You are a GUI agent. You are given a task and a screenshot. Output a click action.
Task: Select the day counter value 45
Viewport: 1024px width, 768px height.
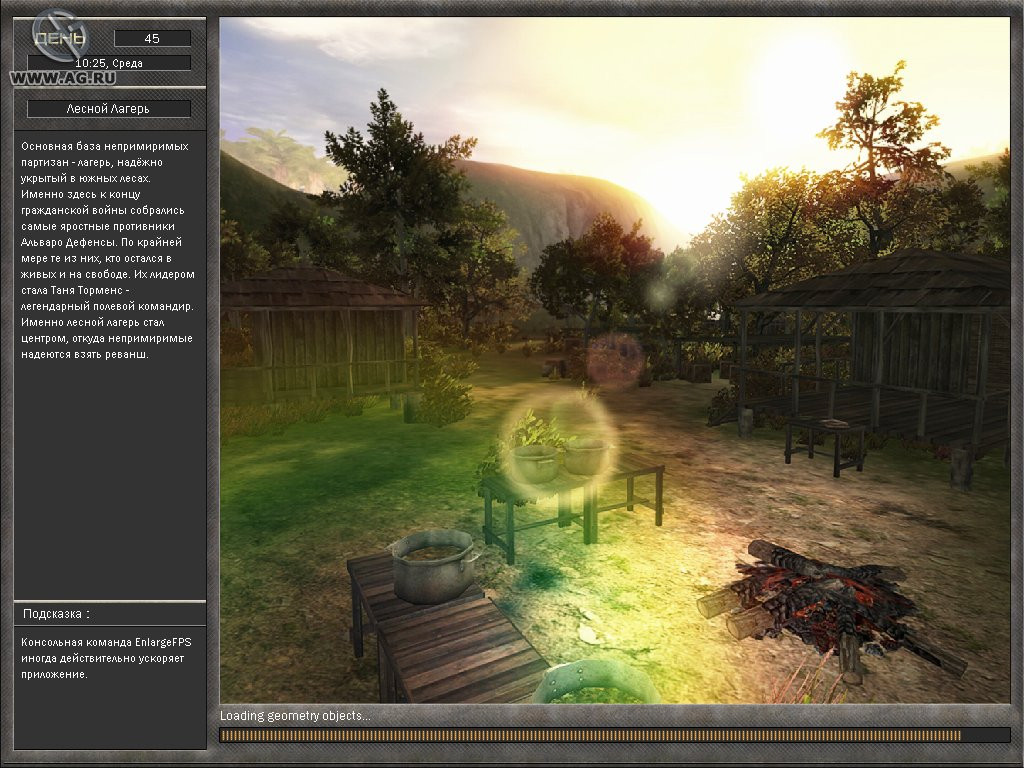(x=152, y=39)
